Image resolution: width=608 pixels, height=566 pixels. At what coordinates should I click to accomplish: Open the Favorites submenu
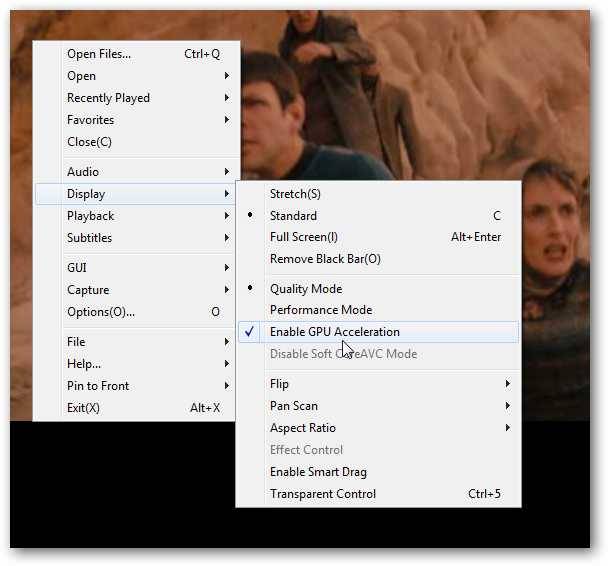(x=135, y=120)
